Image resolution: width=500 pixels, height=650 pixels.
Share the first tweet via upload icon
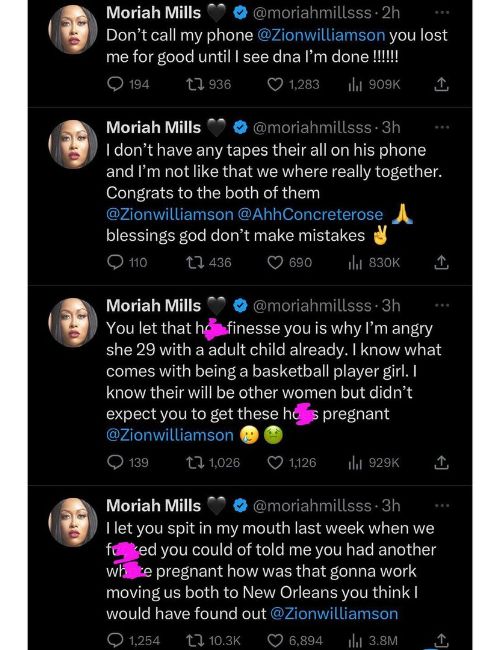click(441, 85)
